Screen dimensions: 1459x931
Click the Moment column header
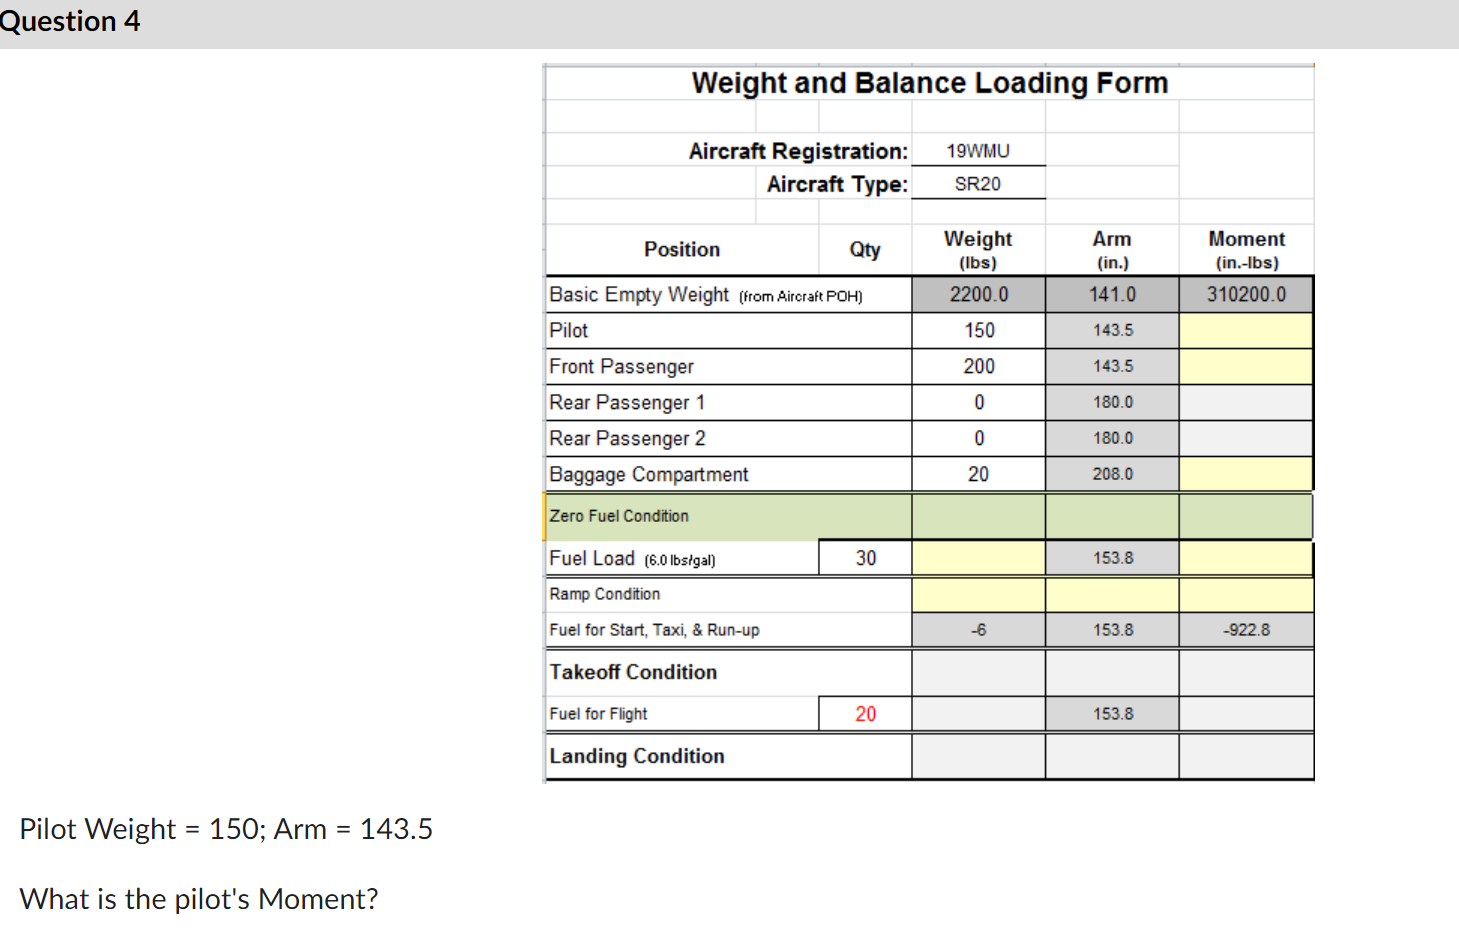click(1245, 249)
